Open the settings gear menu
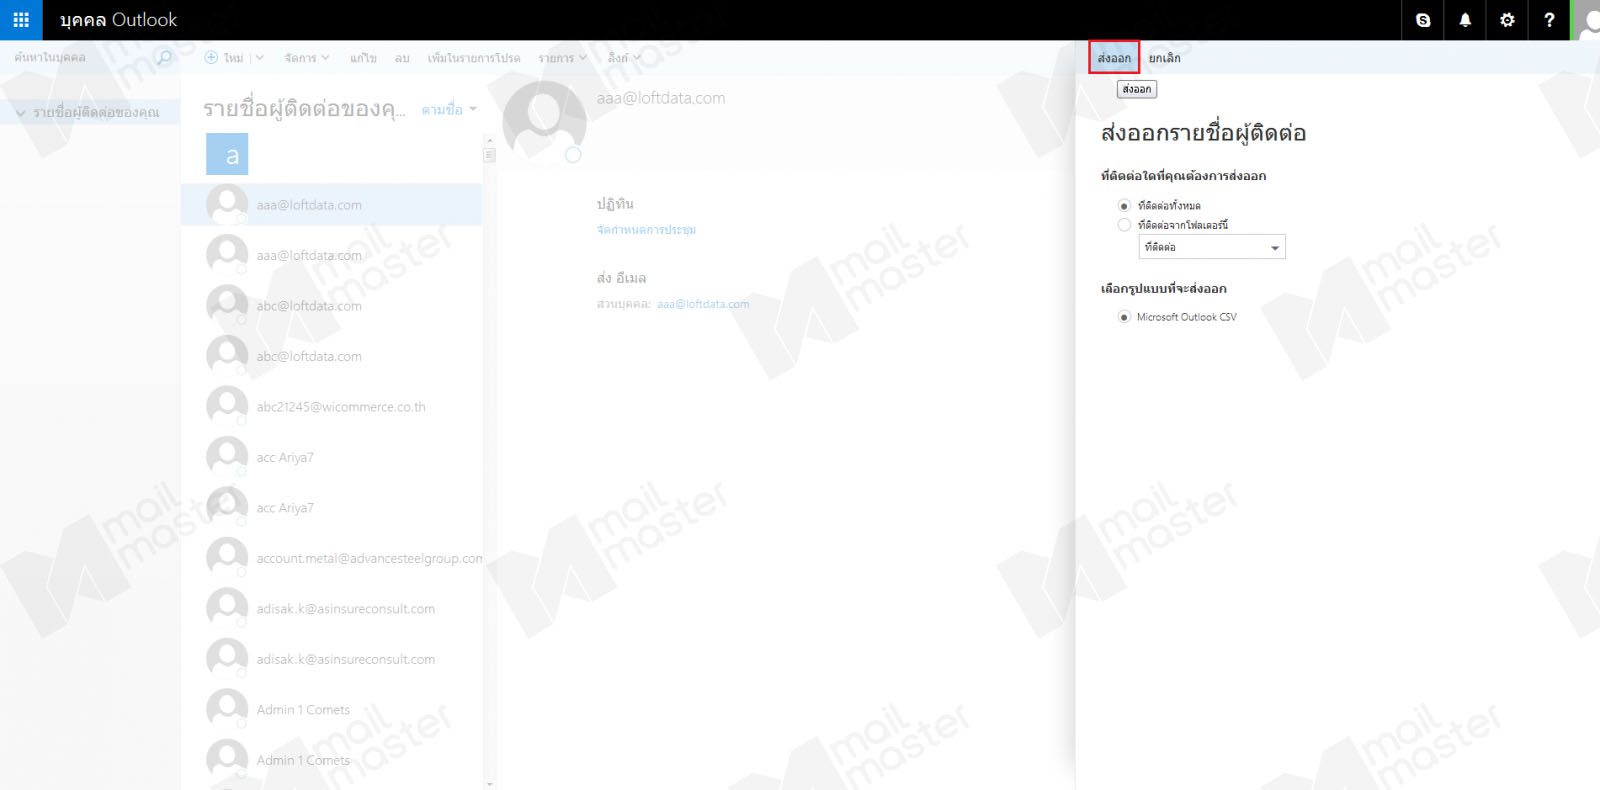 [1507, 20]
